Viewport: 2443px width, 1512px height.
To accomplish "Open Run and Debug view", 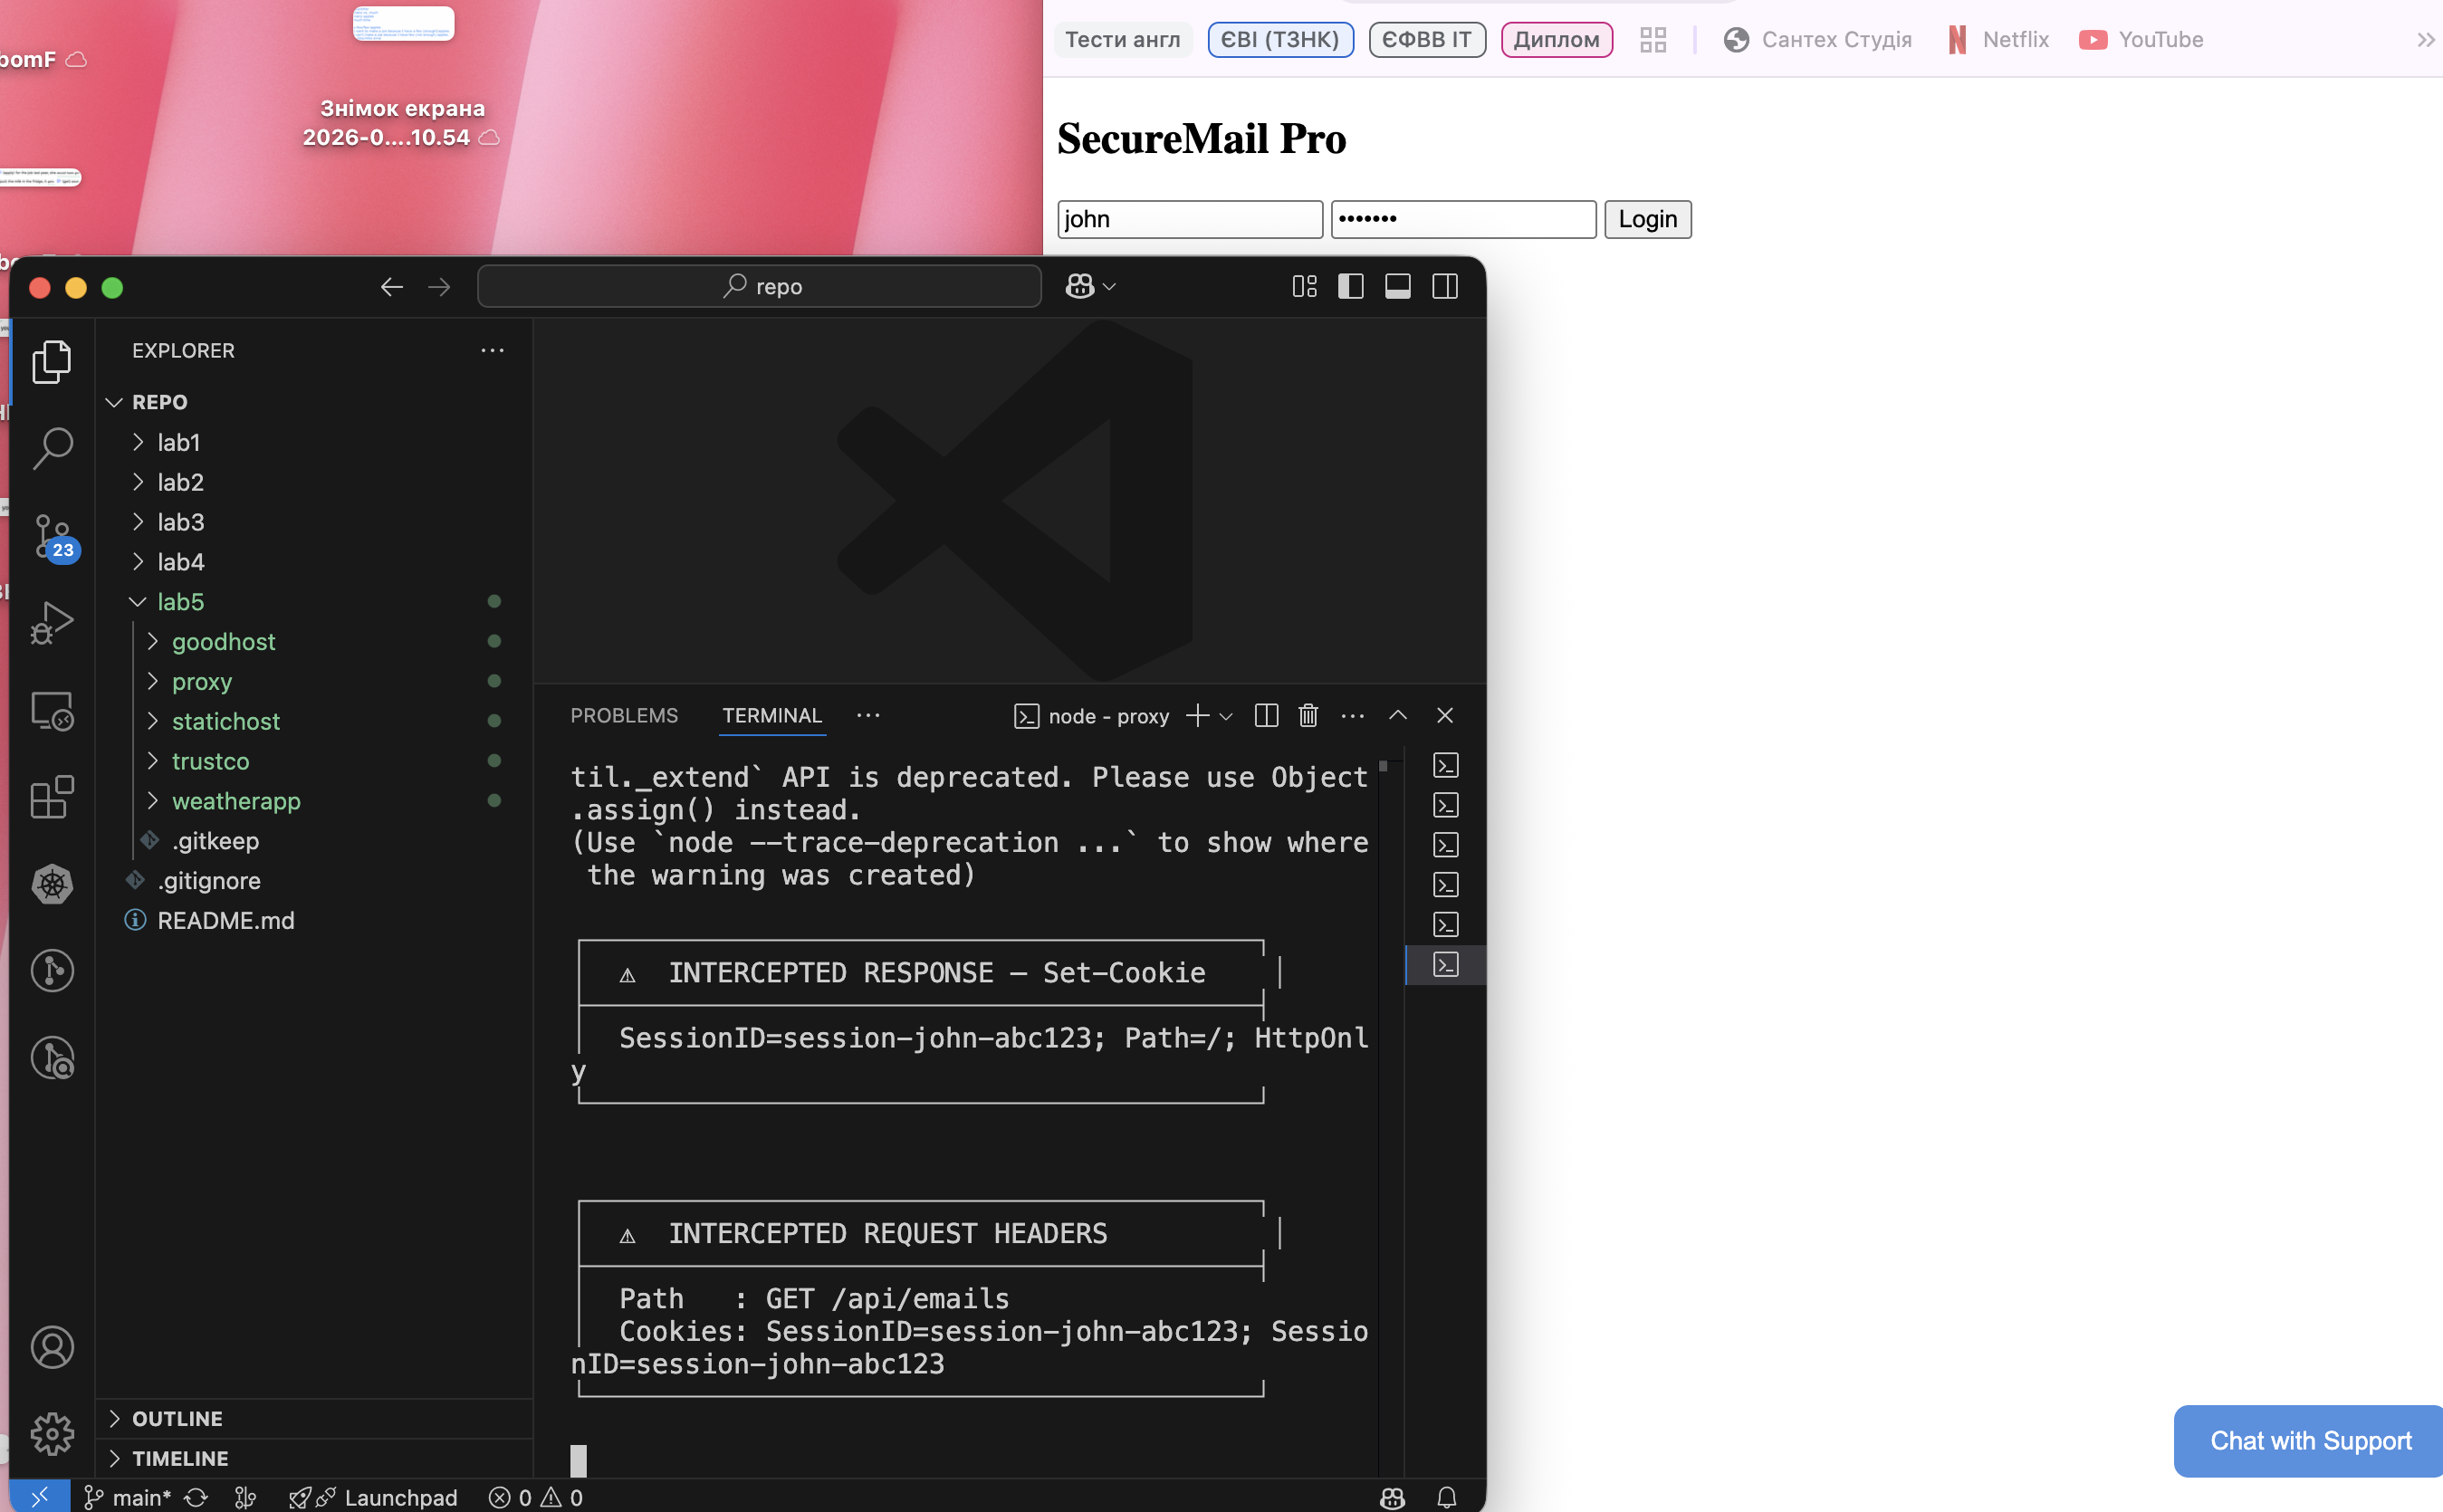I will (x=52, y=623).
